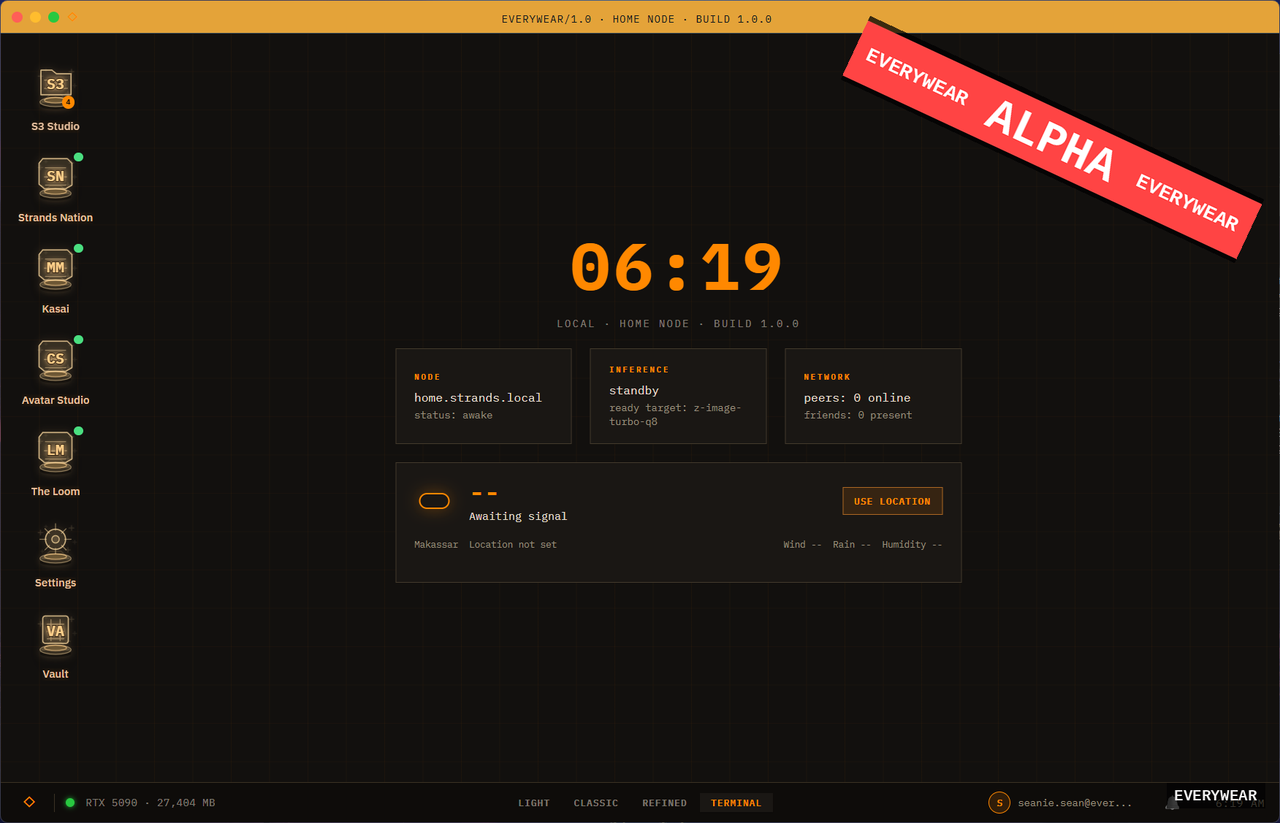Image resolution: width=1280 pixels, height=823 pixels.
Task: Click the Humidity -- readout
Action: 912,545
